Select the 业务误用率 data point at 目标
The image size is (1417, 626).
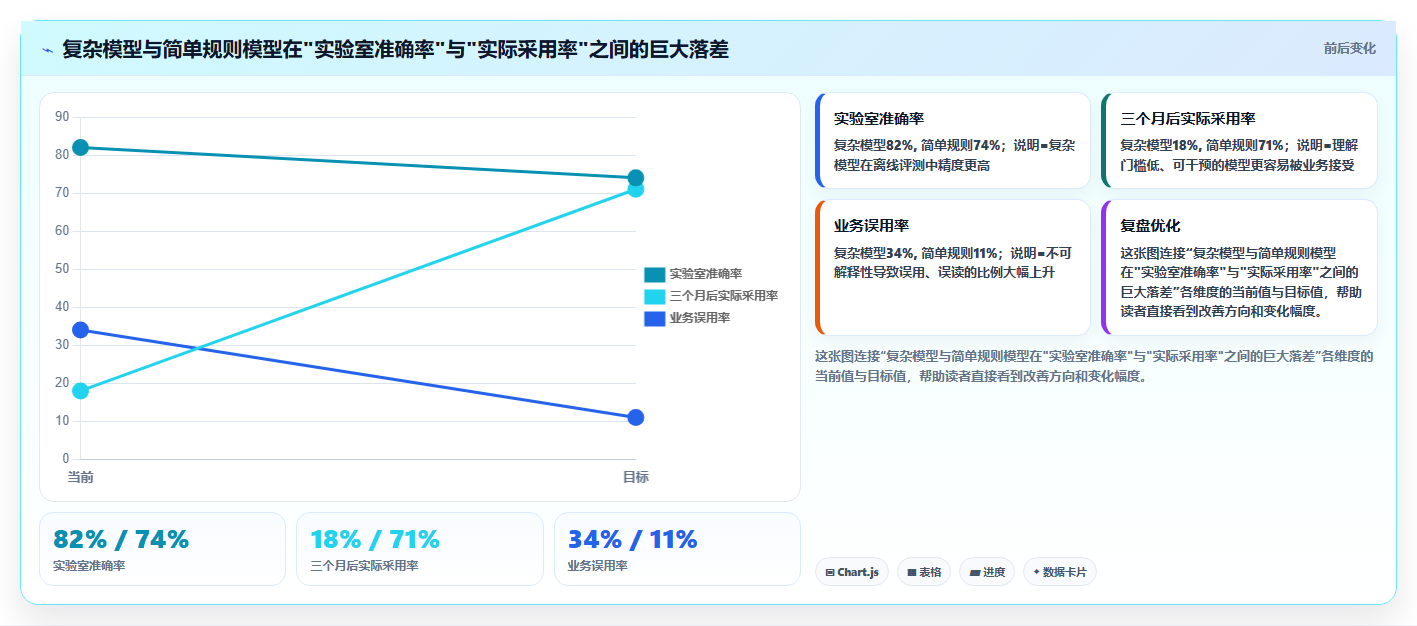636,417
